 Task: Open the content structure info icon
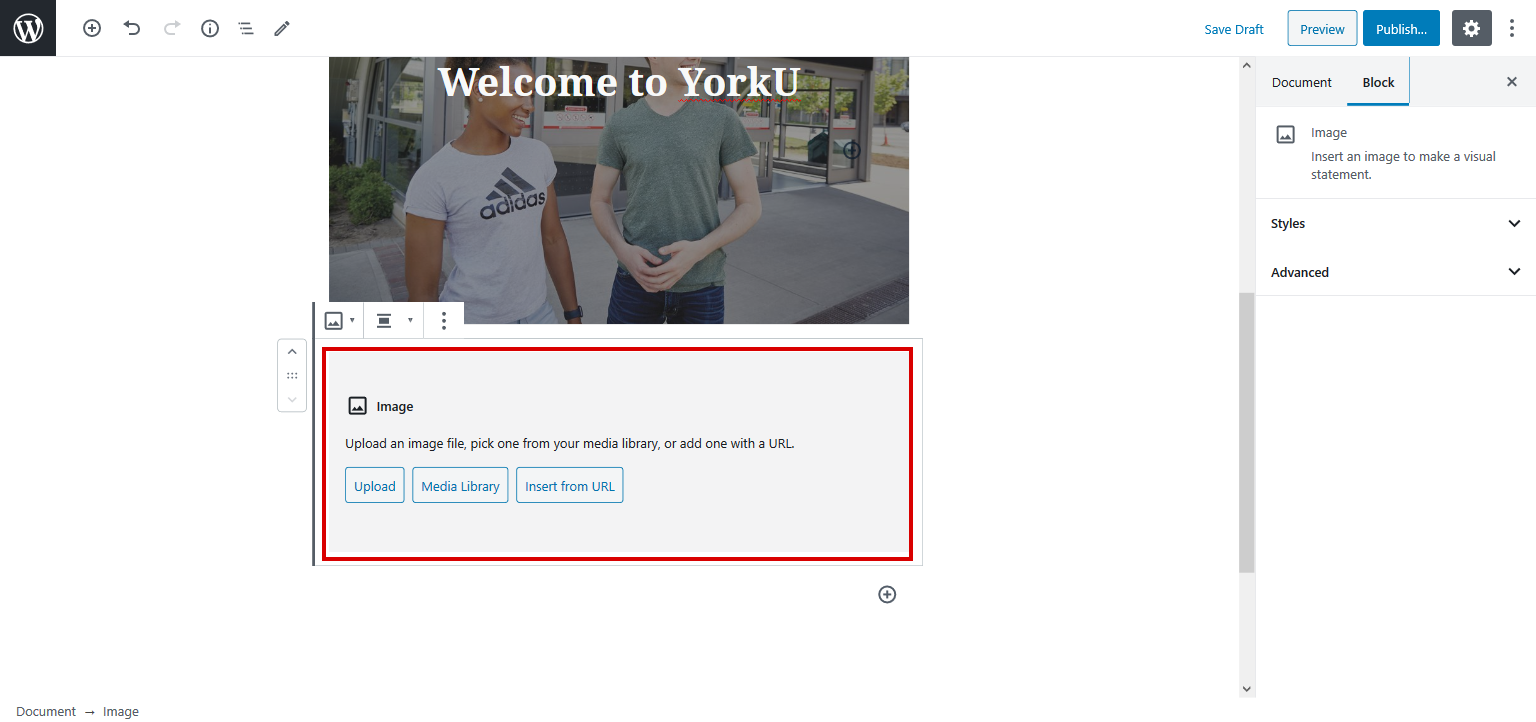210,29
